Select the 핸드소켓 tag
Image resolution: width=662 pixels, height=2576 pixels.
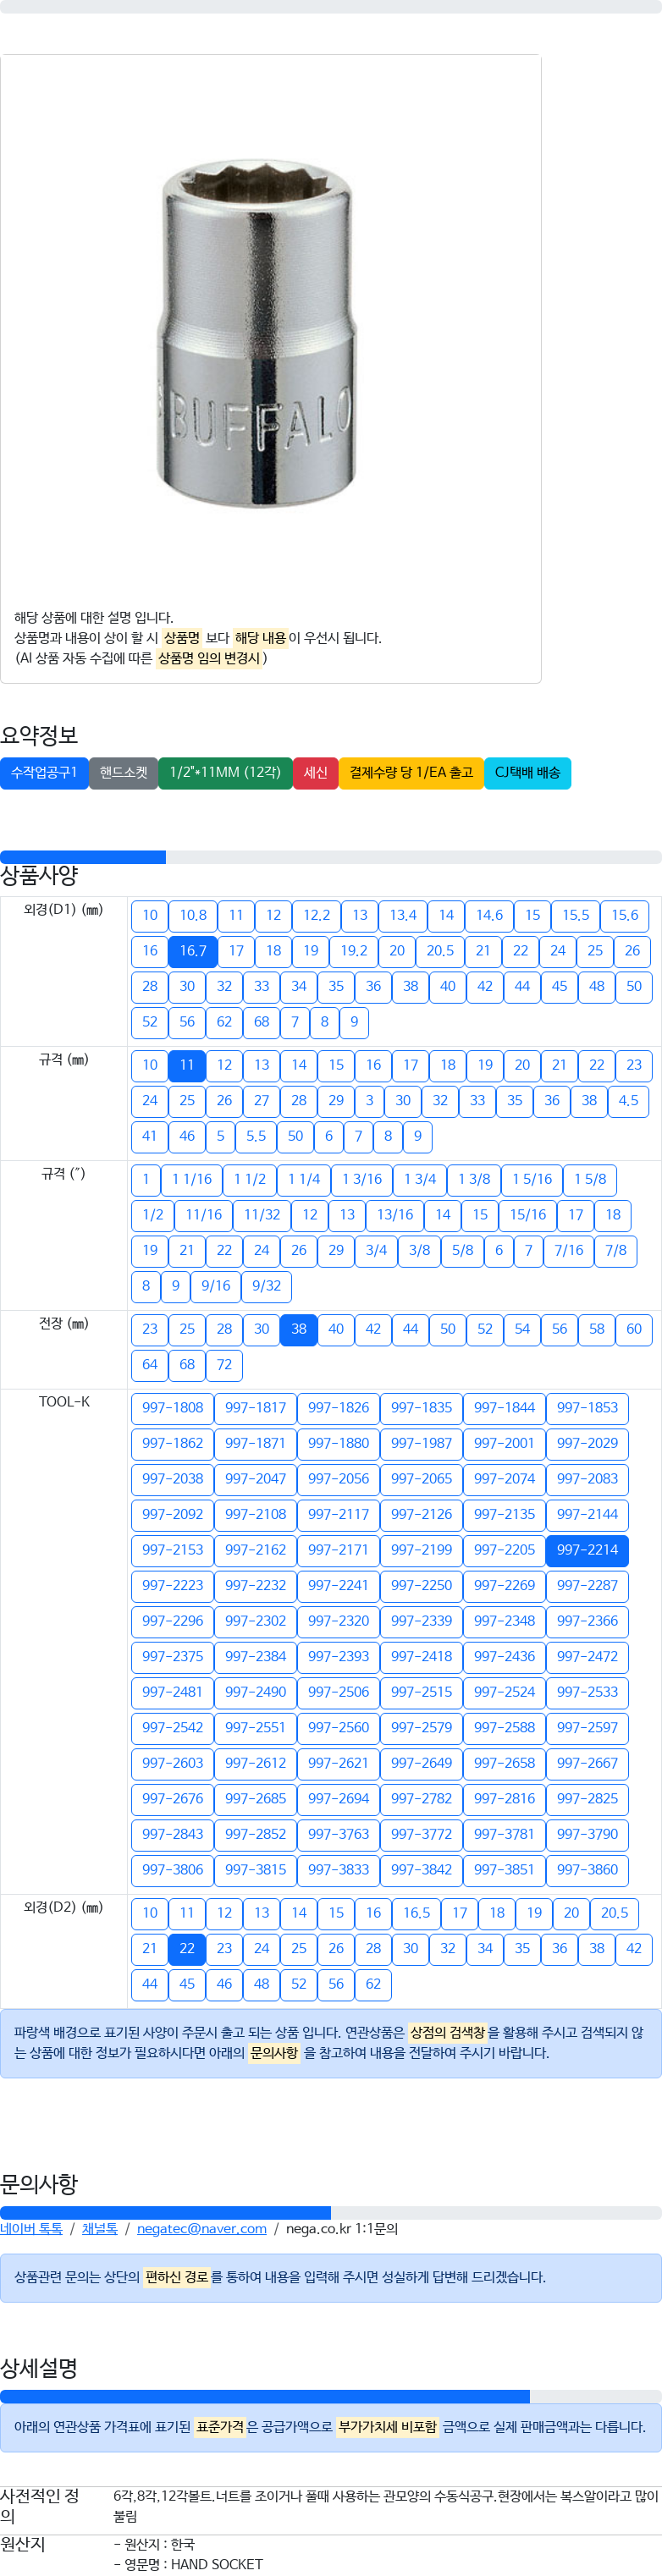coord(123,773)
